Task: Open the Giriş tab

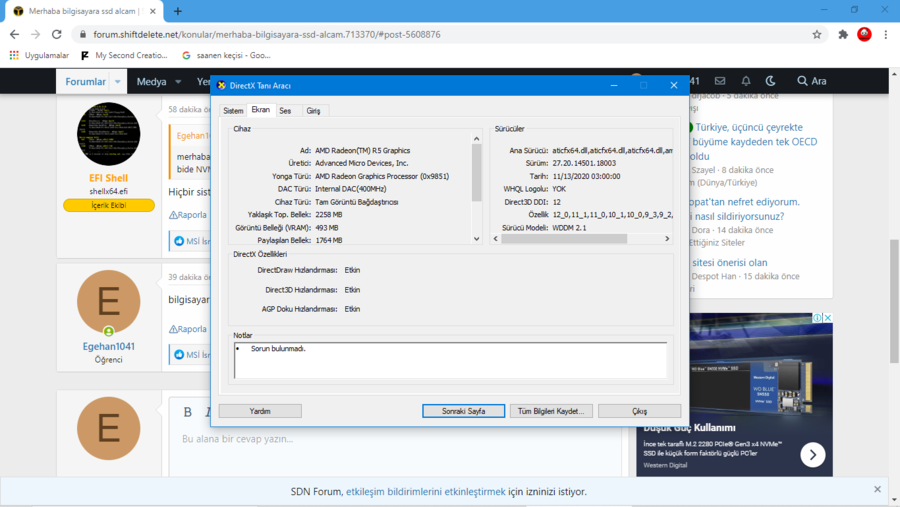Action: 313,111
